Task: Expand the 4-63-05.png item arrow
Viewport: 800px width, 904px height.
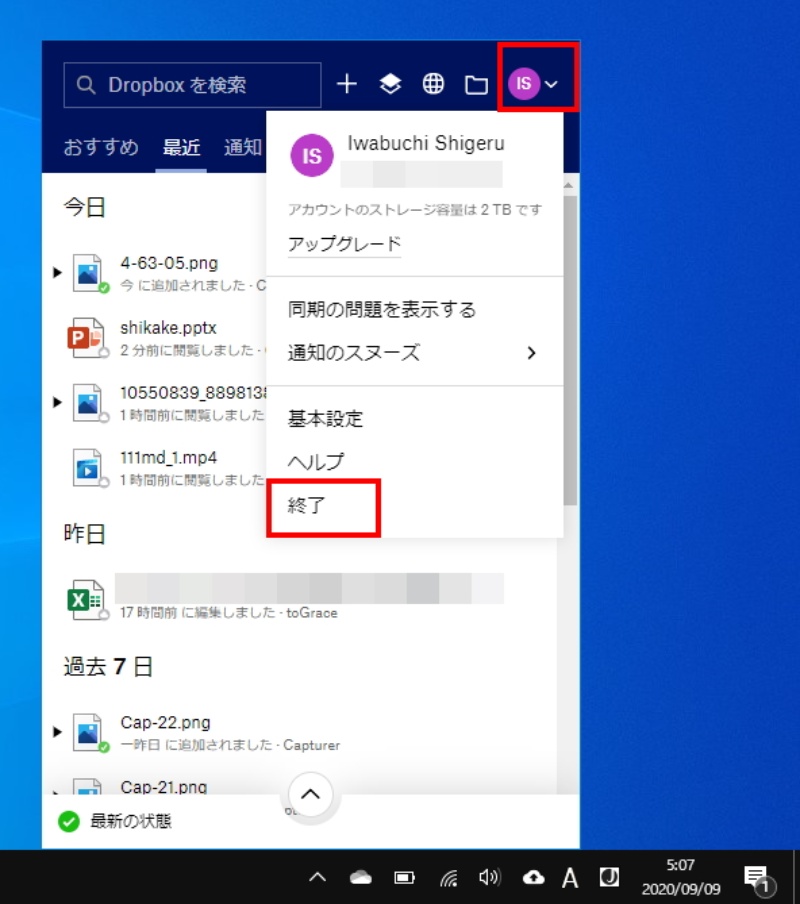Action: tap(57, 272)
